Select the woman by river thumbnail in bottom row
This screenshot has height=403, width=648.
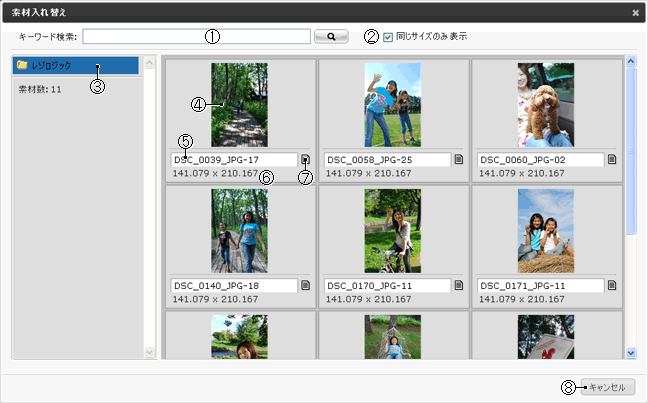pyautogui.click(x=239, y=337)
